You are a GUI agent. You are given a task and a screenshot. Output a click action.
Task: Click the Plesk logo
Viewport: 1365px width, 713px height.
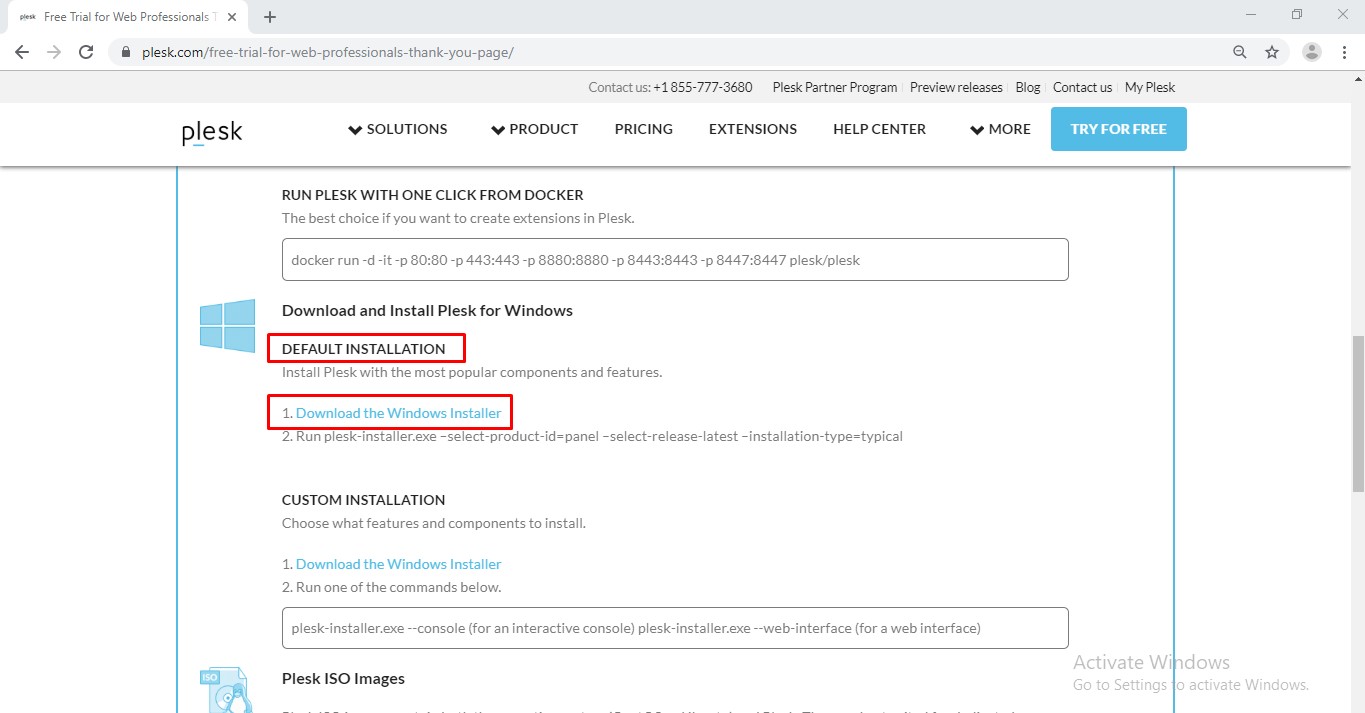tap(212, 132)
